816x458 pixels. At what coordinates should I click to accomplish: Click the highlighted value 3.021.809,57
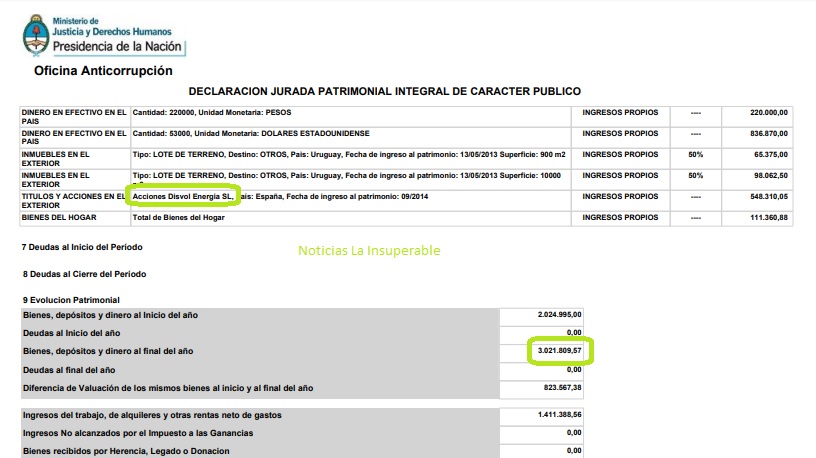(x=560, y=351)
